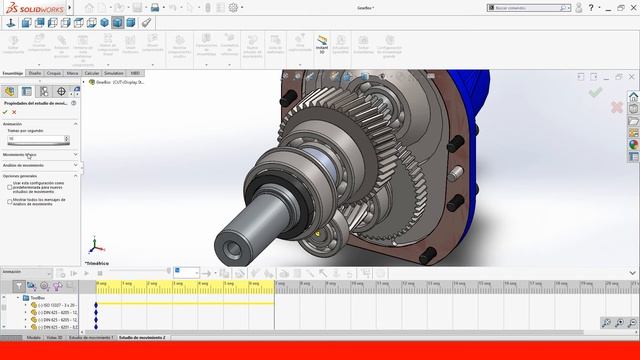Click the selected shaded-with-edges view cube icon
This screenshot has width=640, height=360.
[118, 22]
